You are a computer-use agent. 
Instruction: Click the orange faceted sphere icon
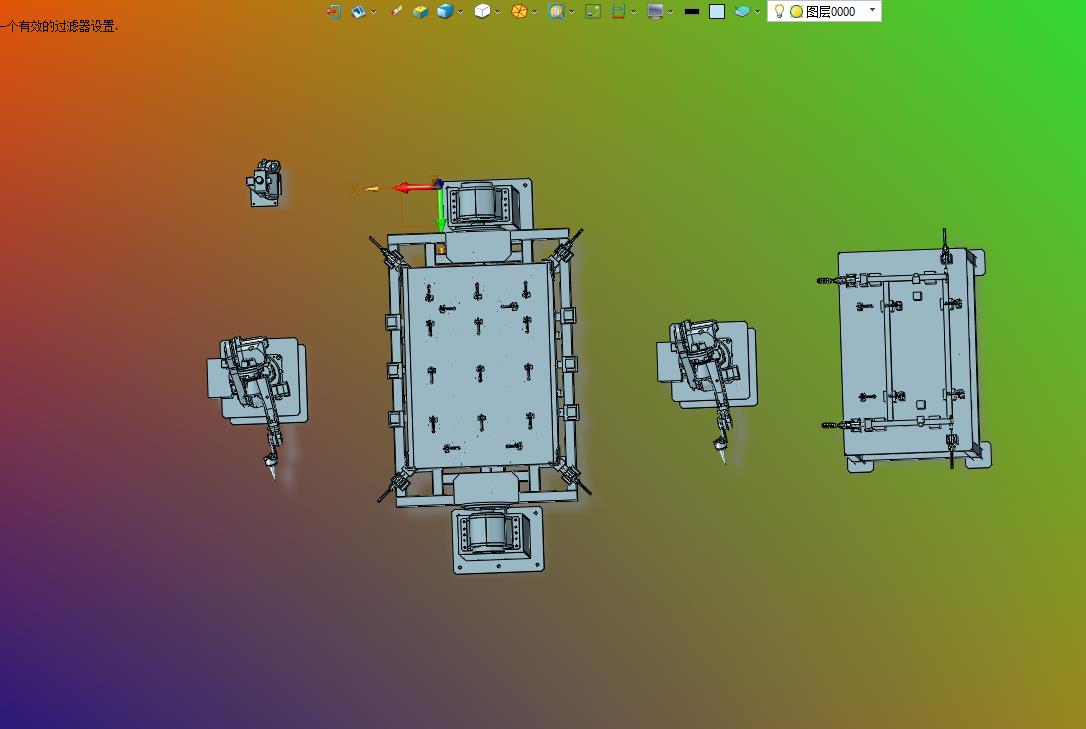click(x=519, y=11)
